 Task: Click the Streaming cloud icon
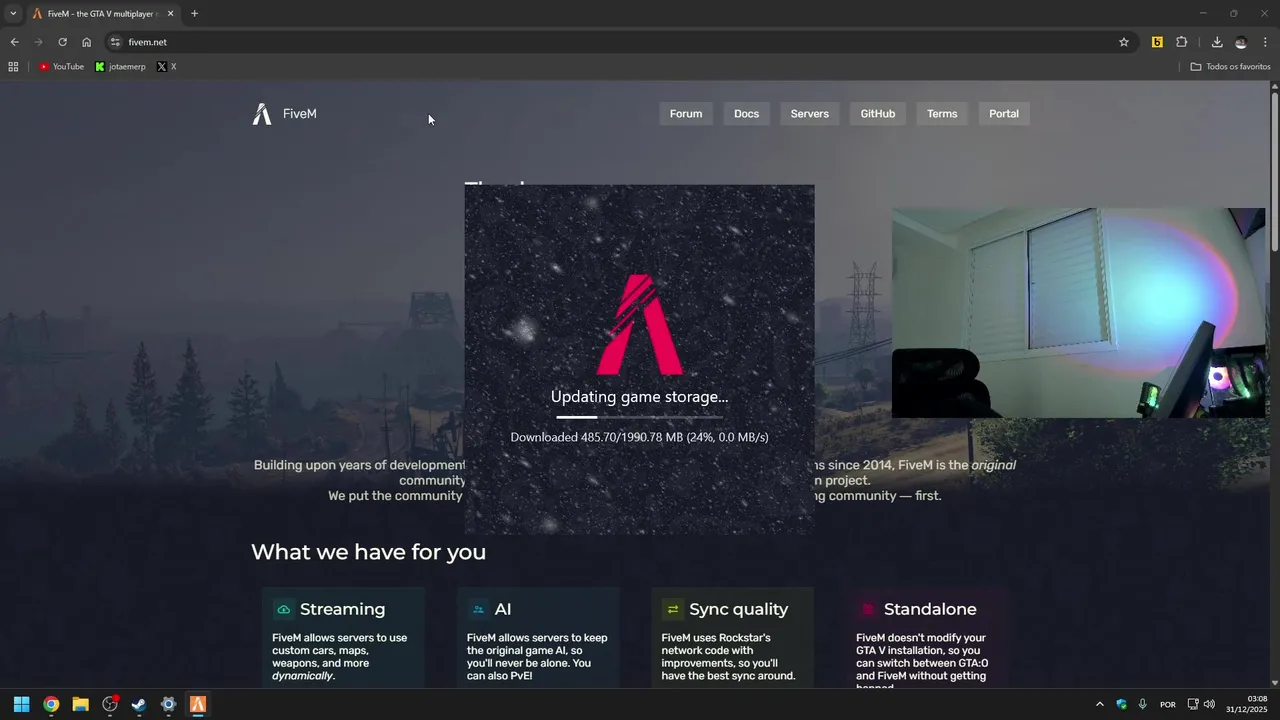(284, 609)
